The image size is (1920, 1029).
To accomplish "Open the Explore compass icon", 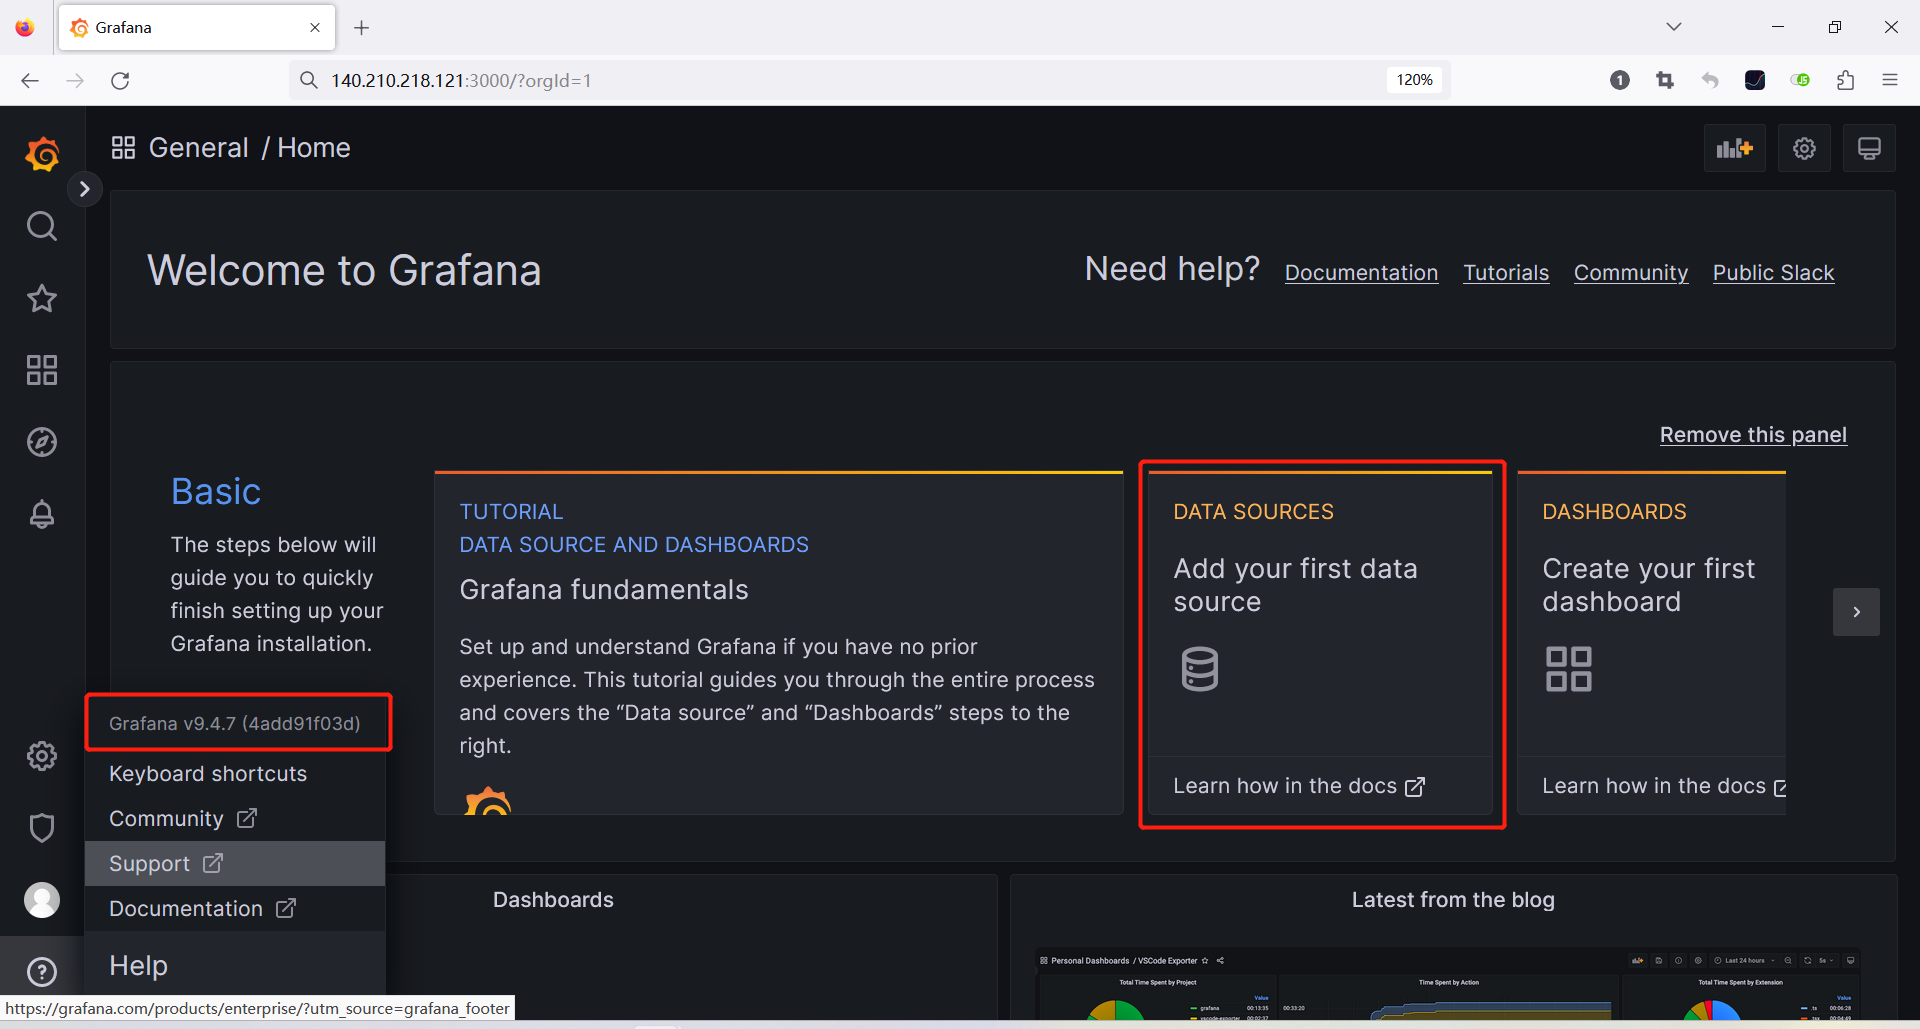I will 42,442.
